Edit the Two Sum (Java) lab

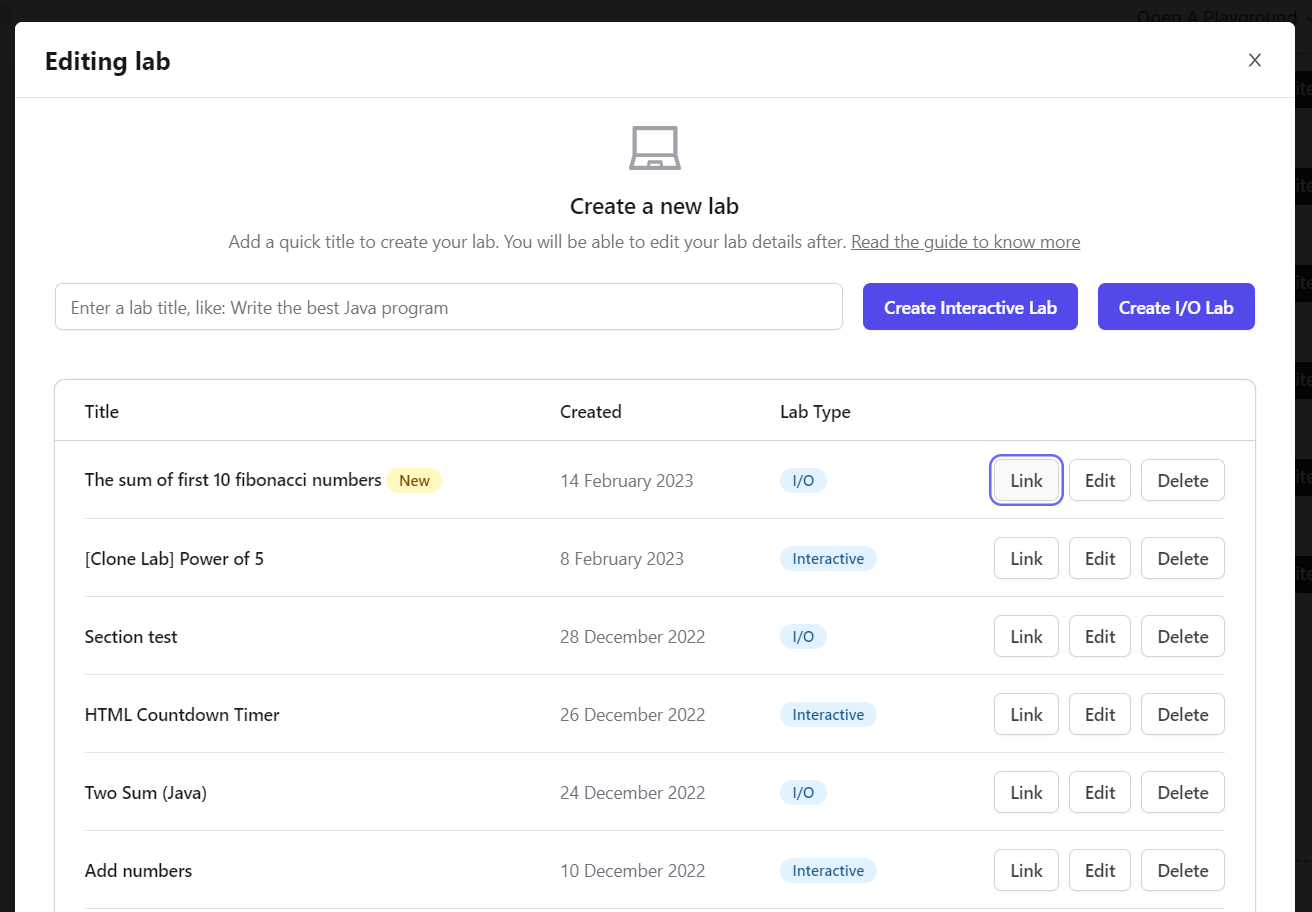pyautogui.click(x=1099, y=793)
